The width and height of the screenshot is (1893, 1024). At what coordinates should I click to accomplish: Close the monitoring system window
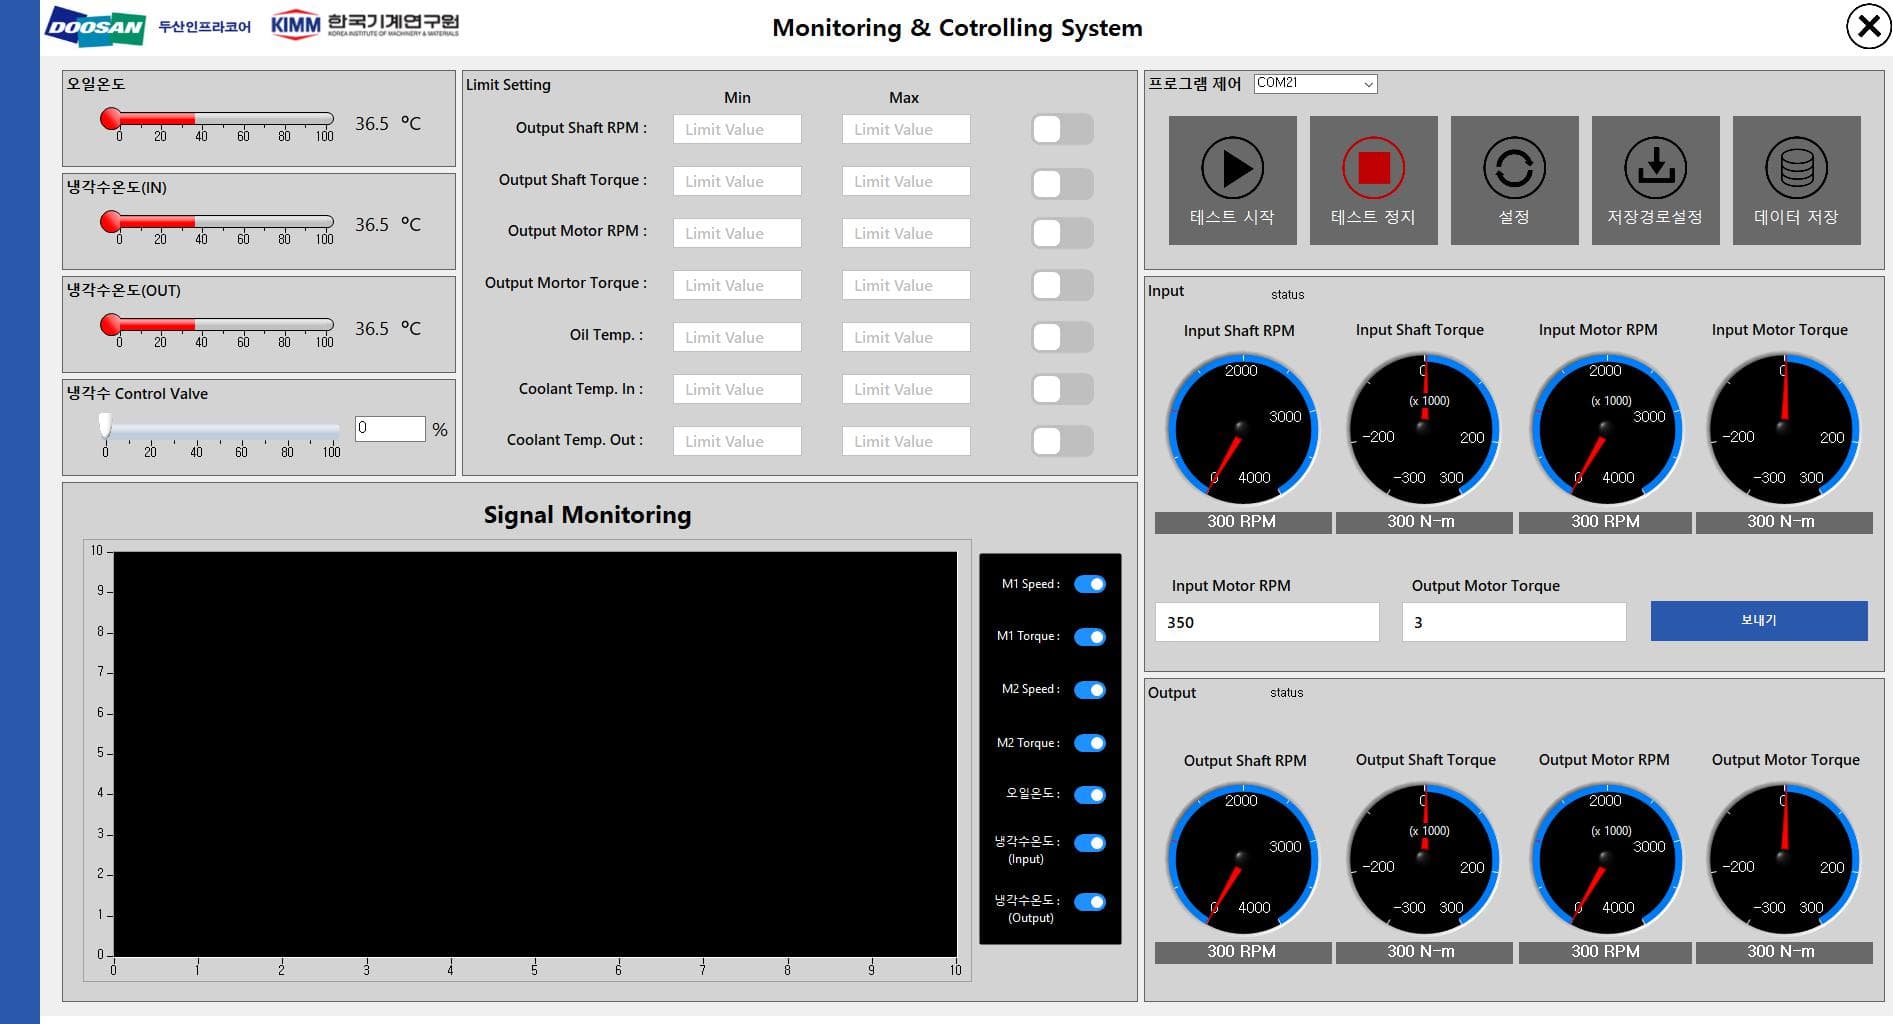(x=1867, y=27)
